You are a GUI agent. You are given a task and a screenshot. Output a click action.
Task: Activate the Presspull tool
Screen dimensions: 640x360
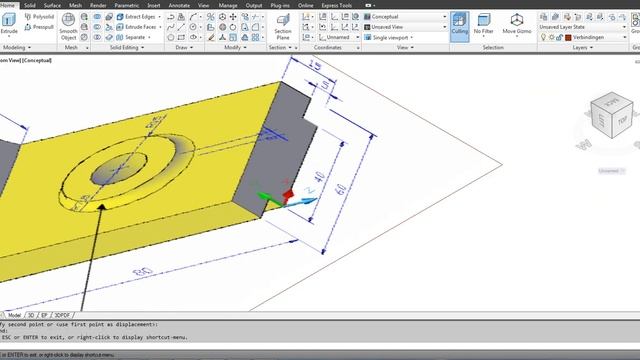(39, 27)
